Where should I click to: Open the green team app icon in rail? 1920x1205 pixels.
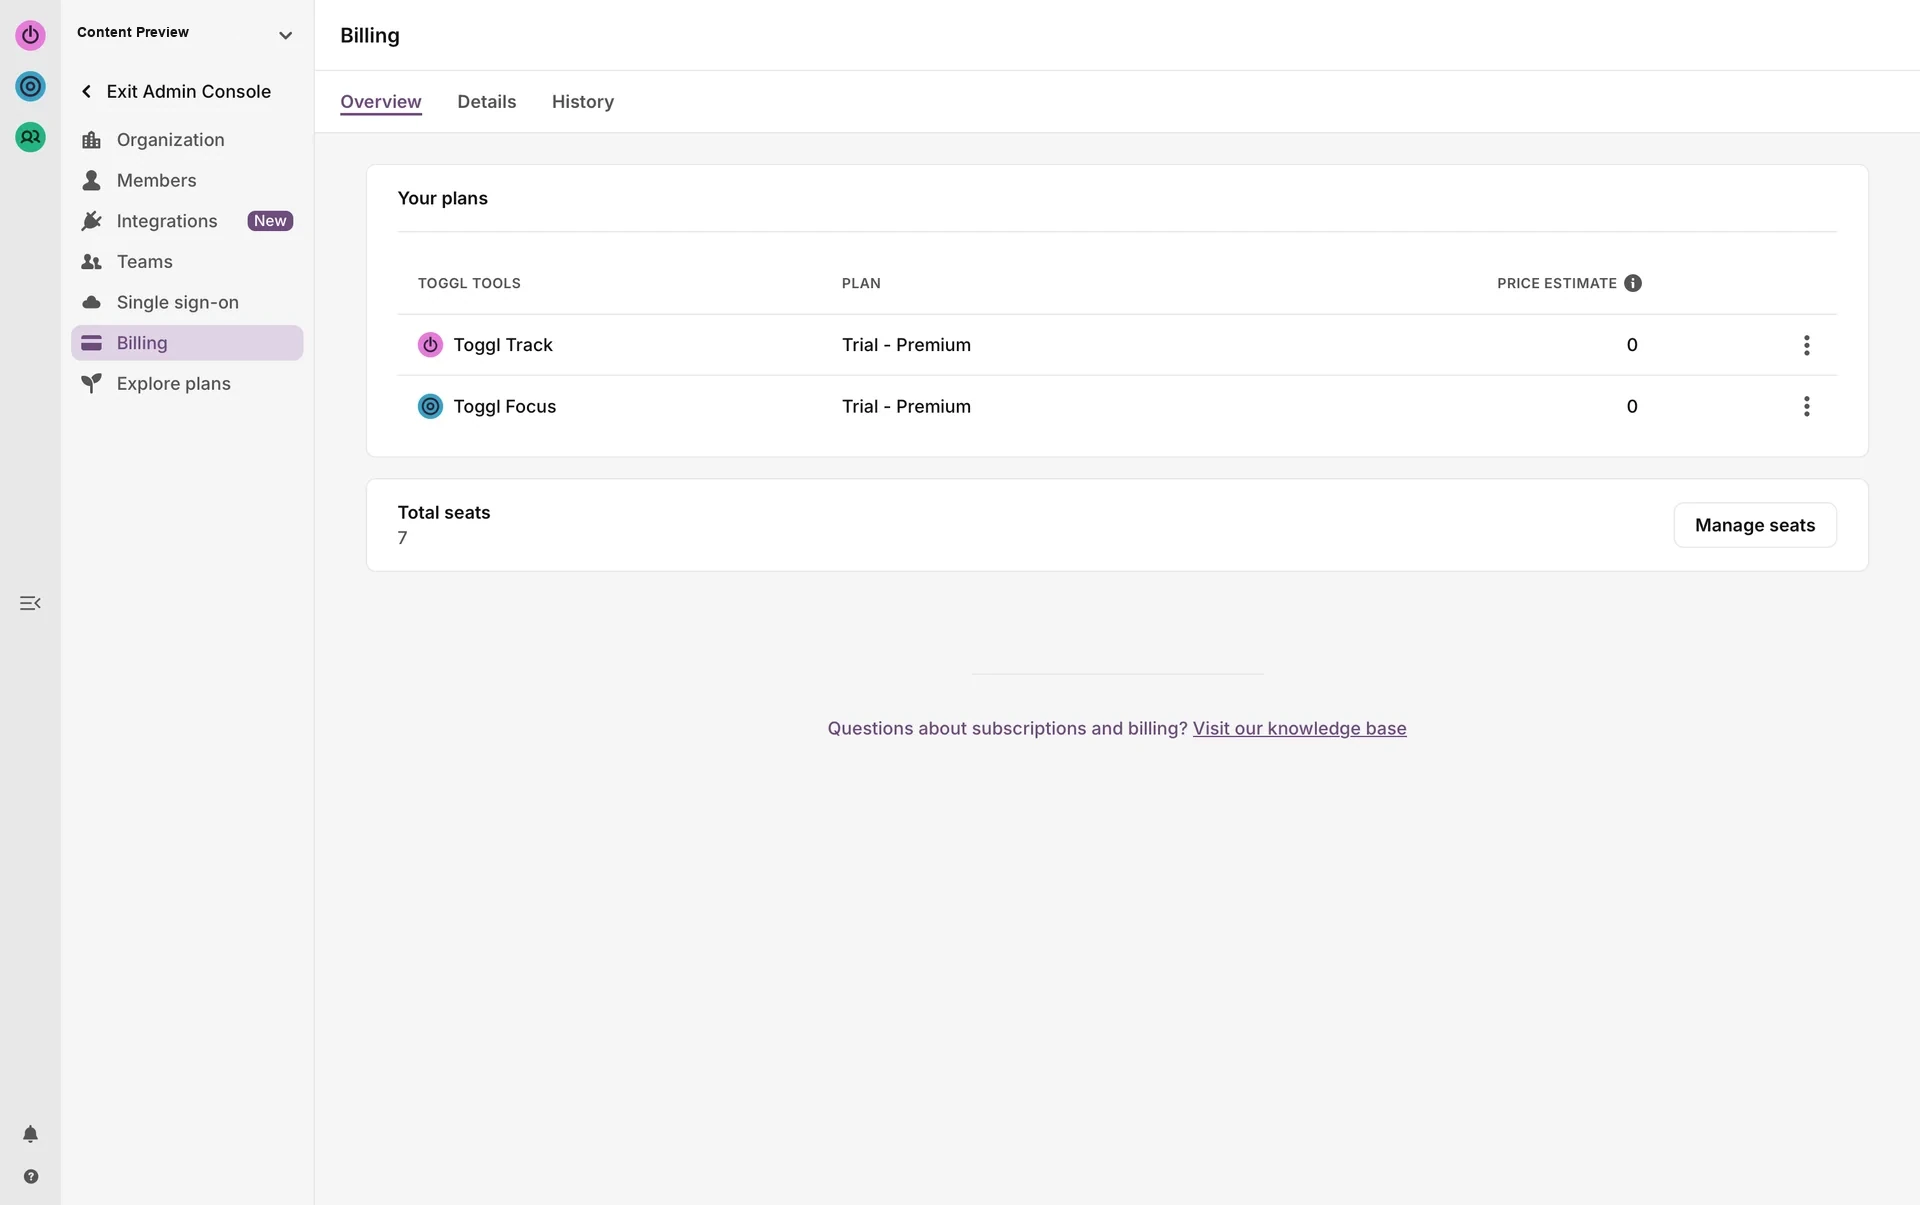coord(30,137)
